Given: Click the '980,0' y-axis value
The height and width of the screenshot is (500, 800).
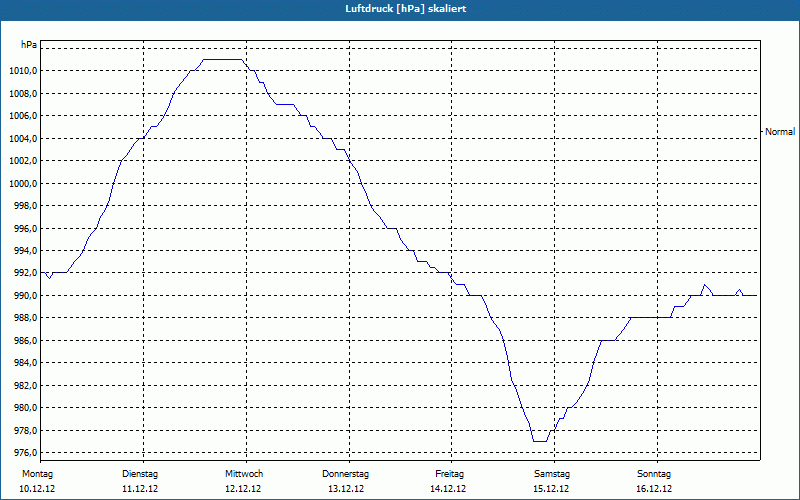Looking at the screenshot, I should pos(26,408).
